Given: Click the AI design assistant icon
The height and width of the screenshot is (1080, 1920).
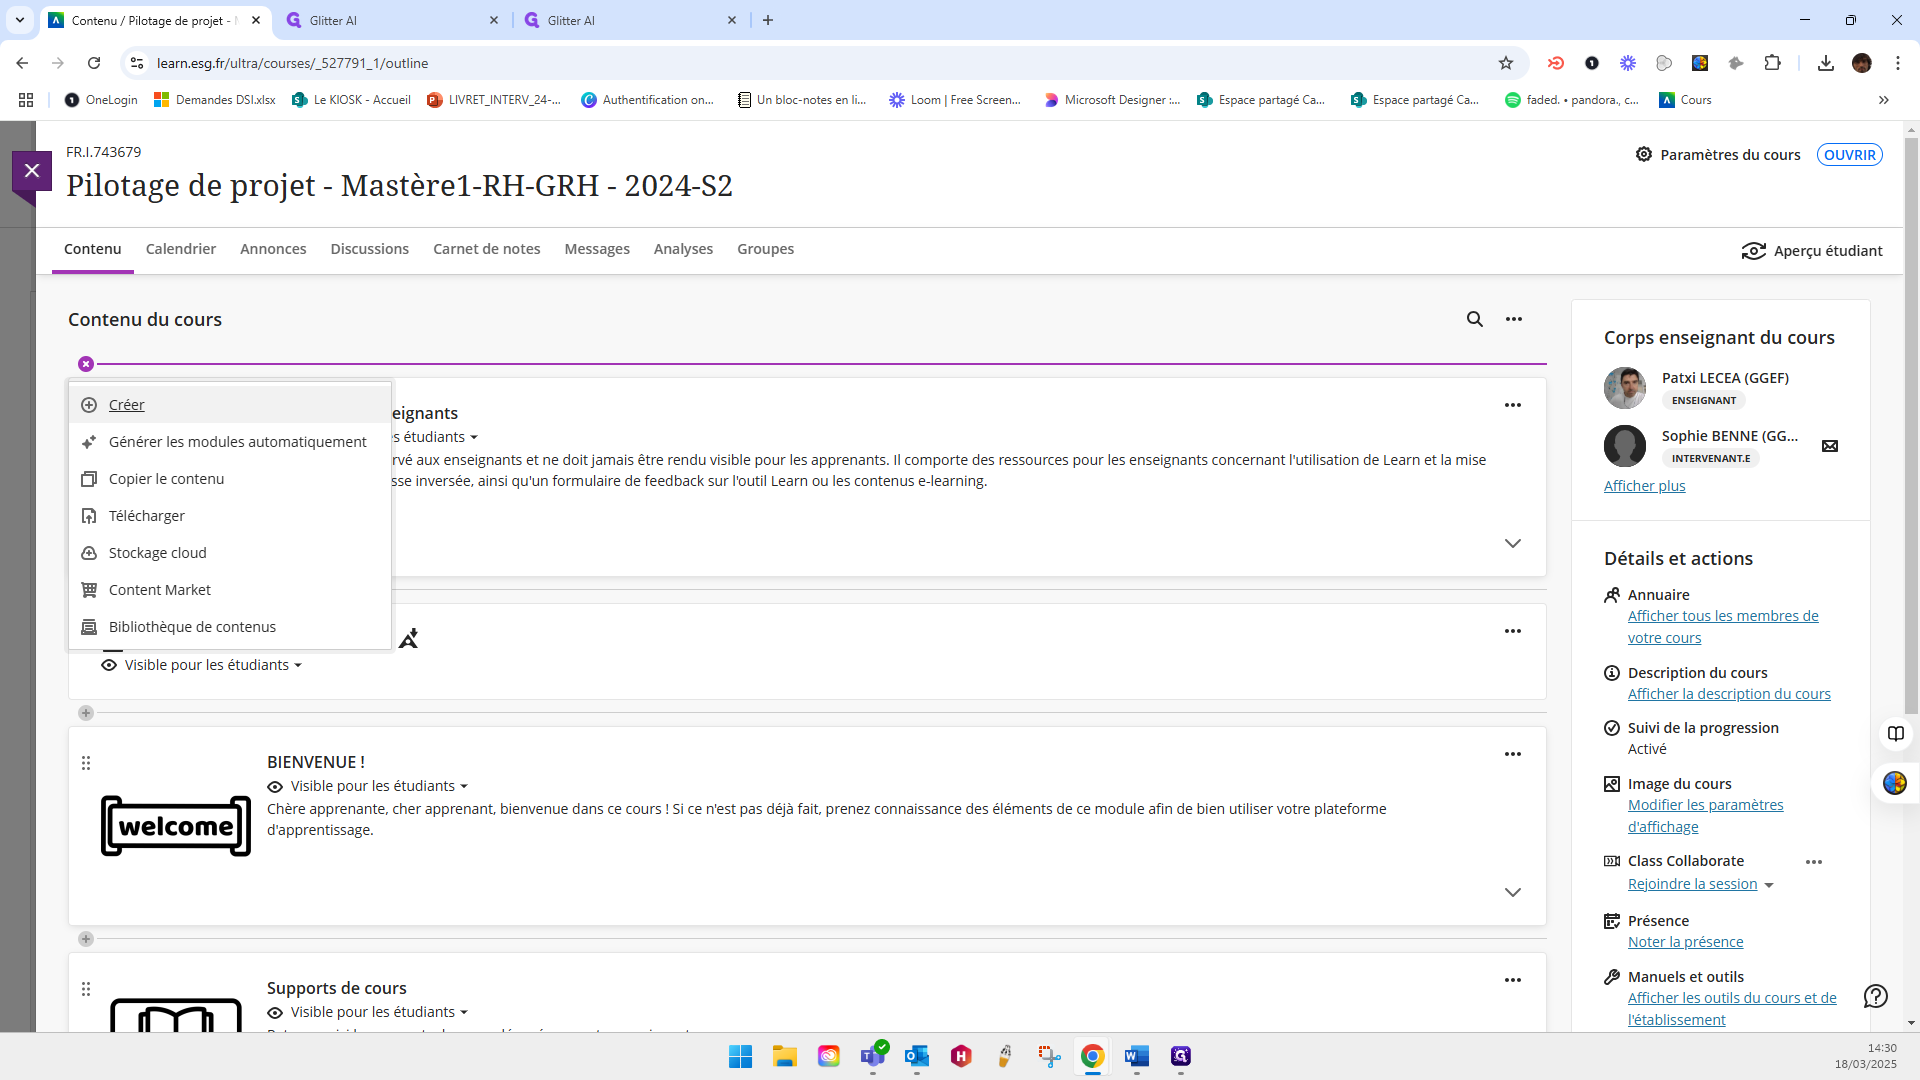Looking at the screenshot, I should click(408, 638).
